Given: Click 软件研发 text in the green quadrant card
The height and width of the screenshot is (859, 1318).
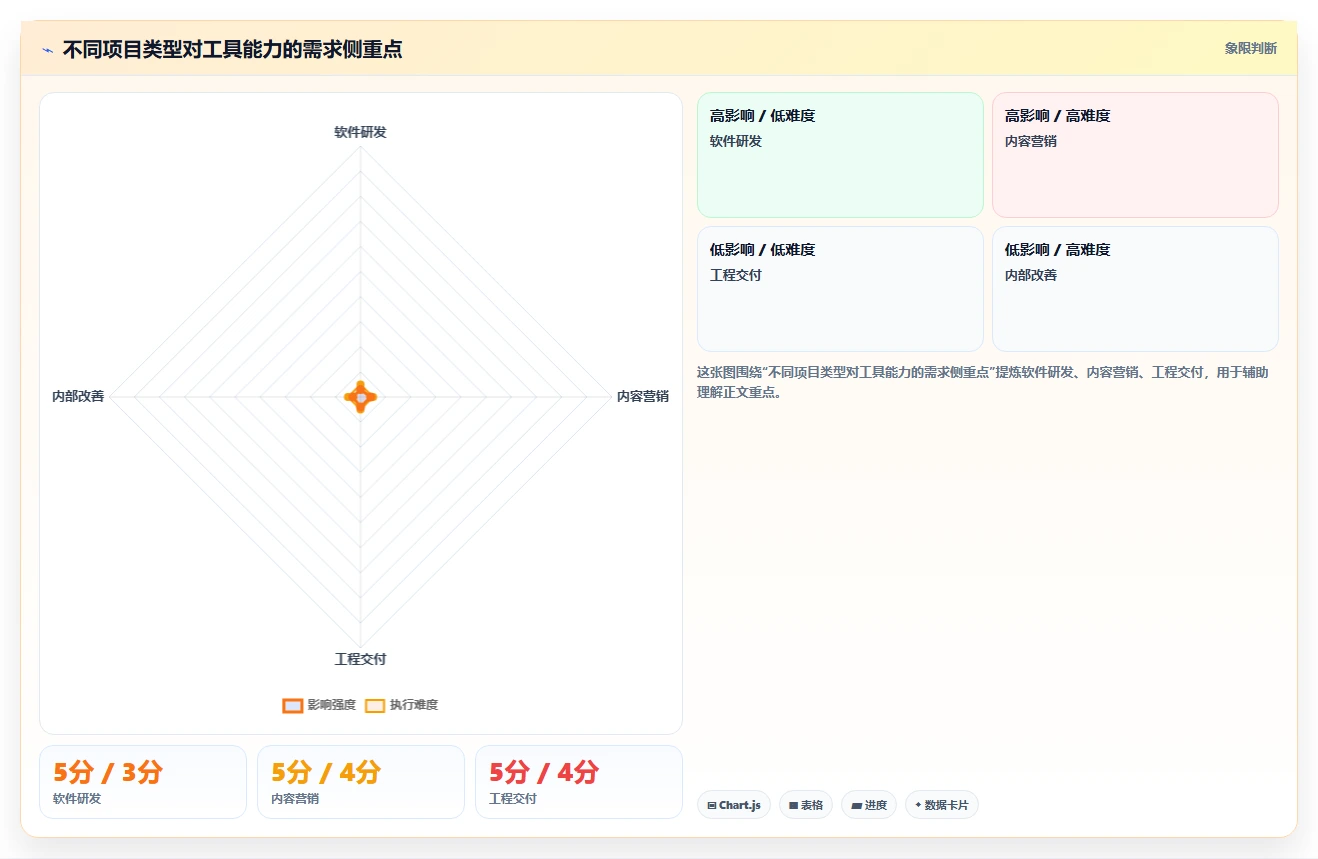Looking at the screenshot, I should 736,141.
